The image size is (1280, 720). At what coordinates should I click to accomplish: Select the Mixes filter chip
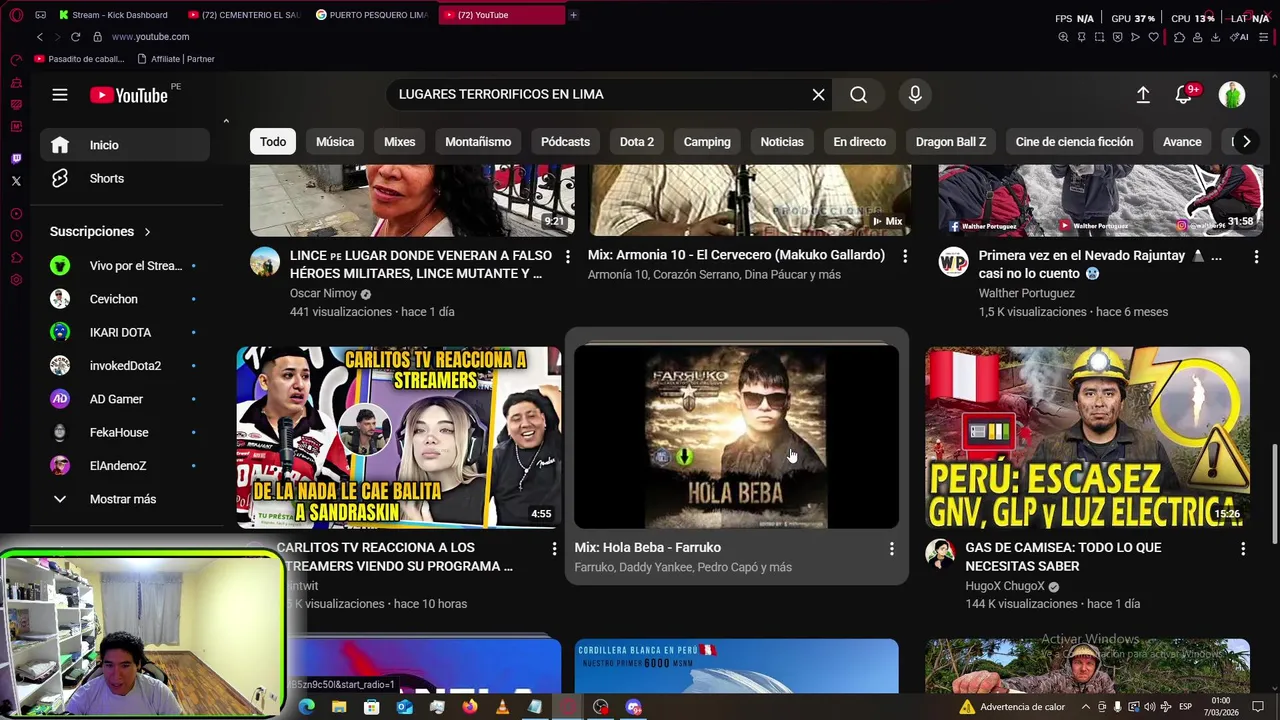coord(399,141)
